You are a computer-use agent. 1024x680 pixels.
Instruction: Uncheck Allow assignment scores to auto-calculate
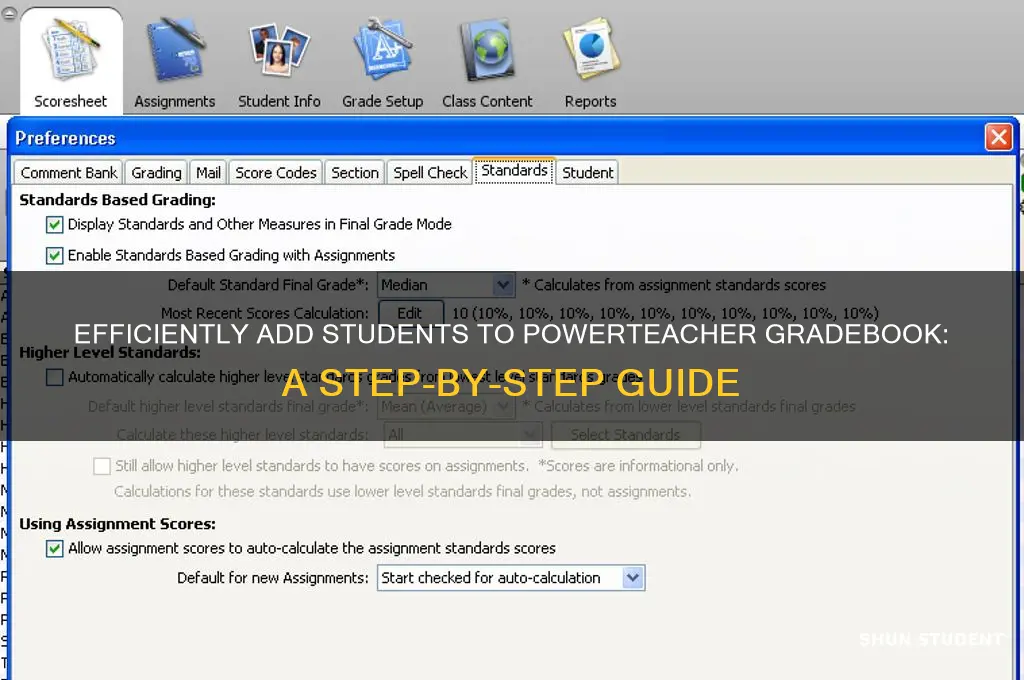coord(55,549)
